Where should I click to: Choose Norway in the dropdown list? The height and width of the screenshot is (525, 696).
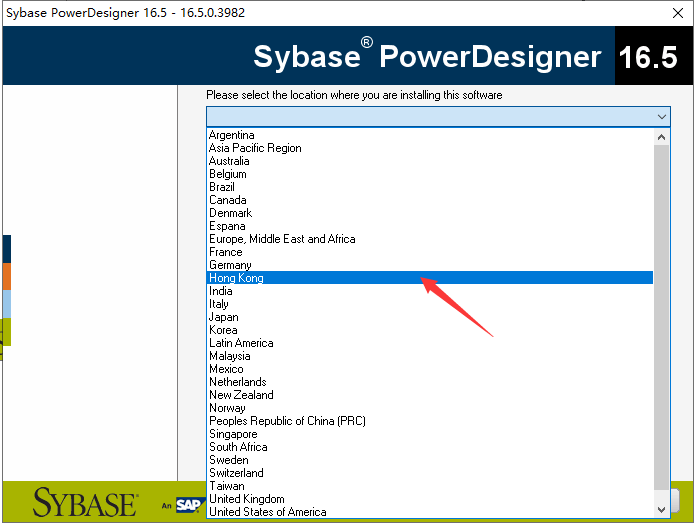[430, 408]
